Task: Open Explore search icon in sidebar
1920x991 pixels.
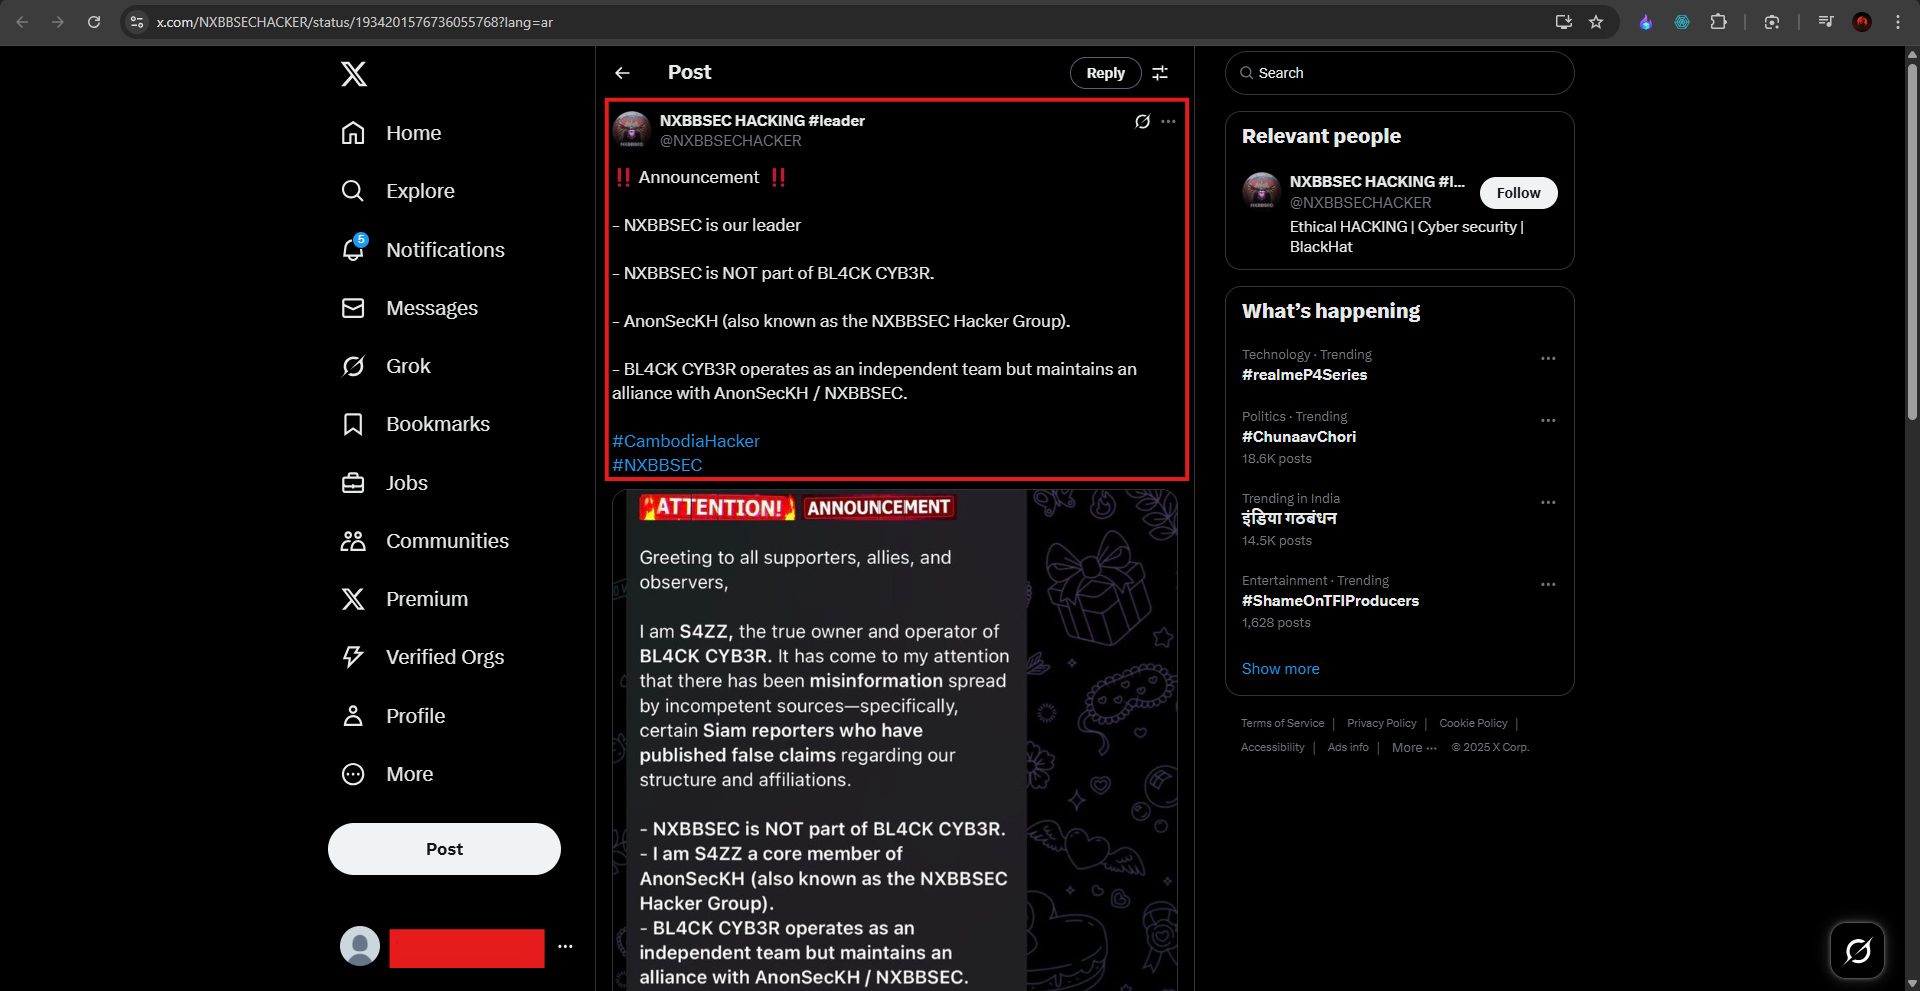Action: tap(353, 191)
